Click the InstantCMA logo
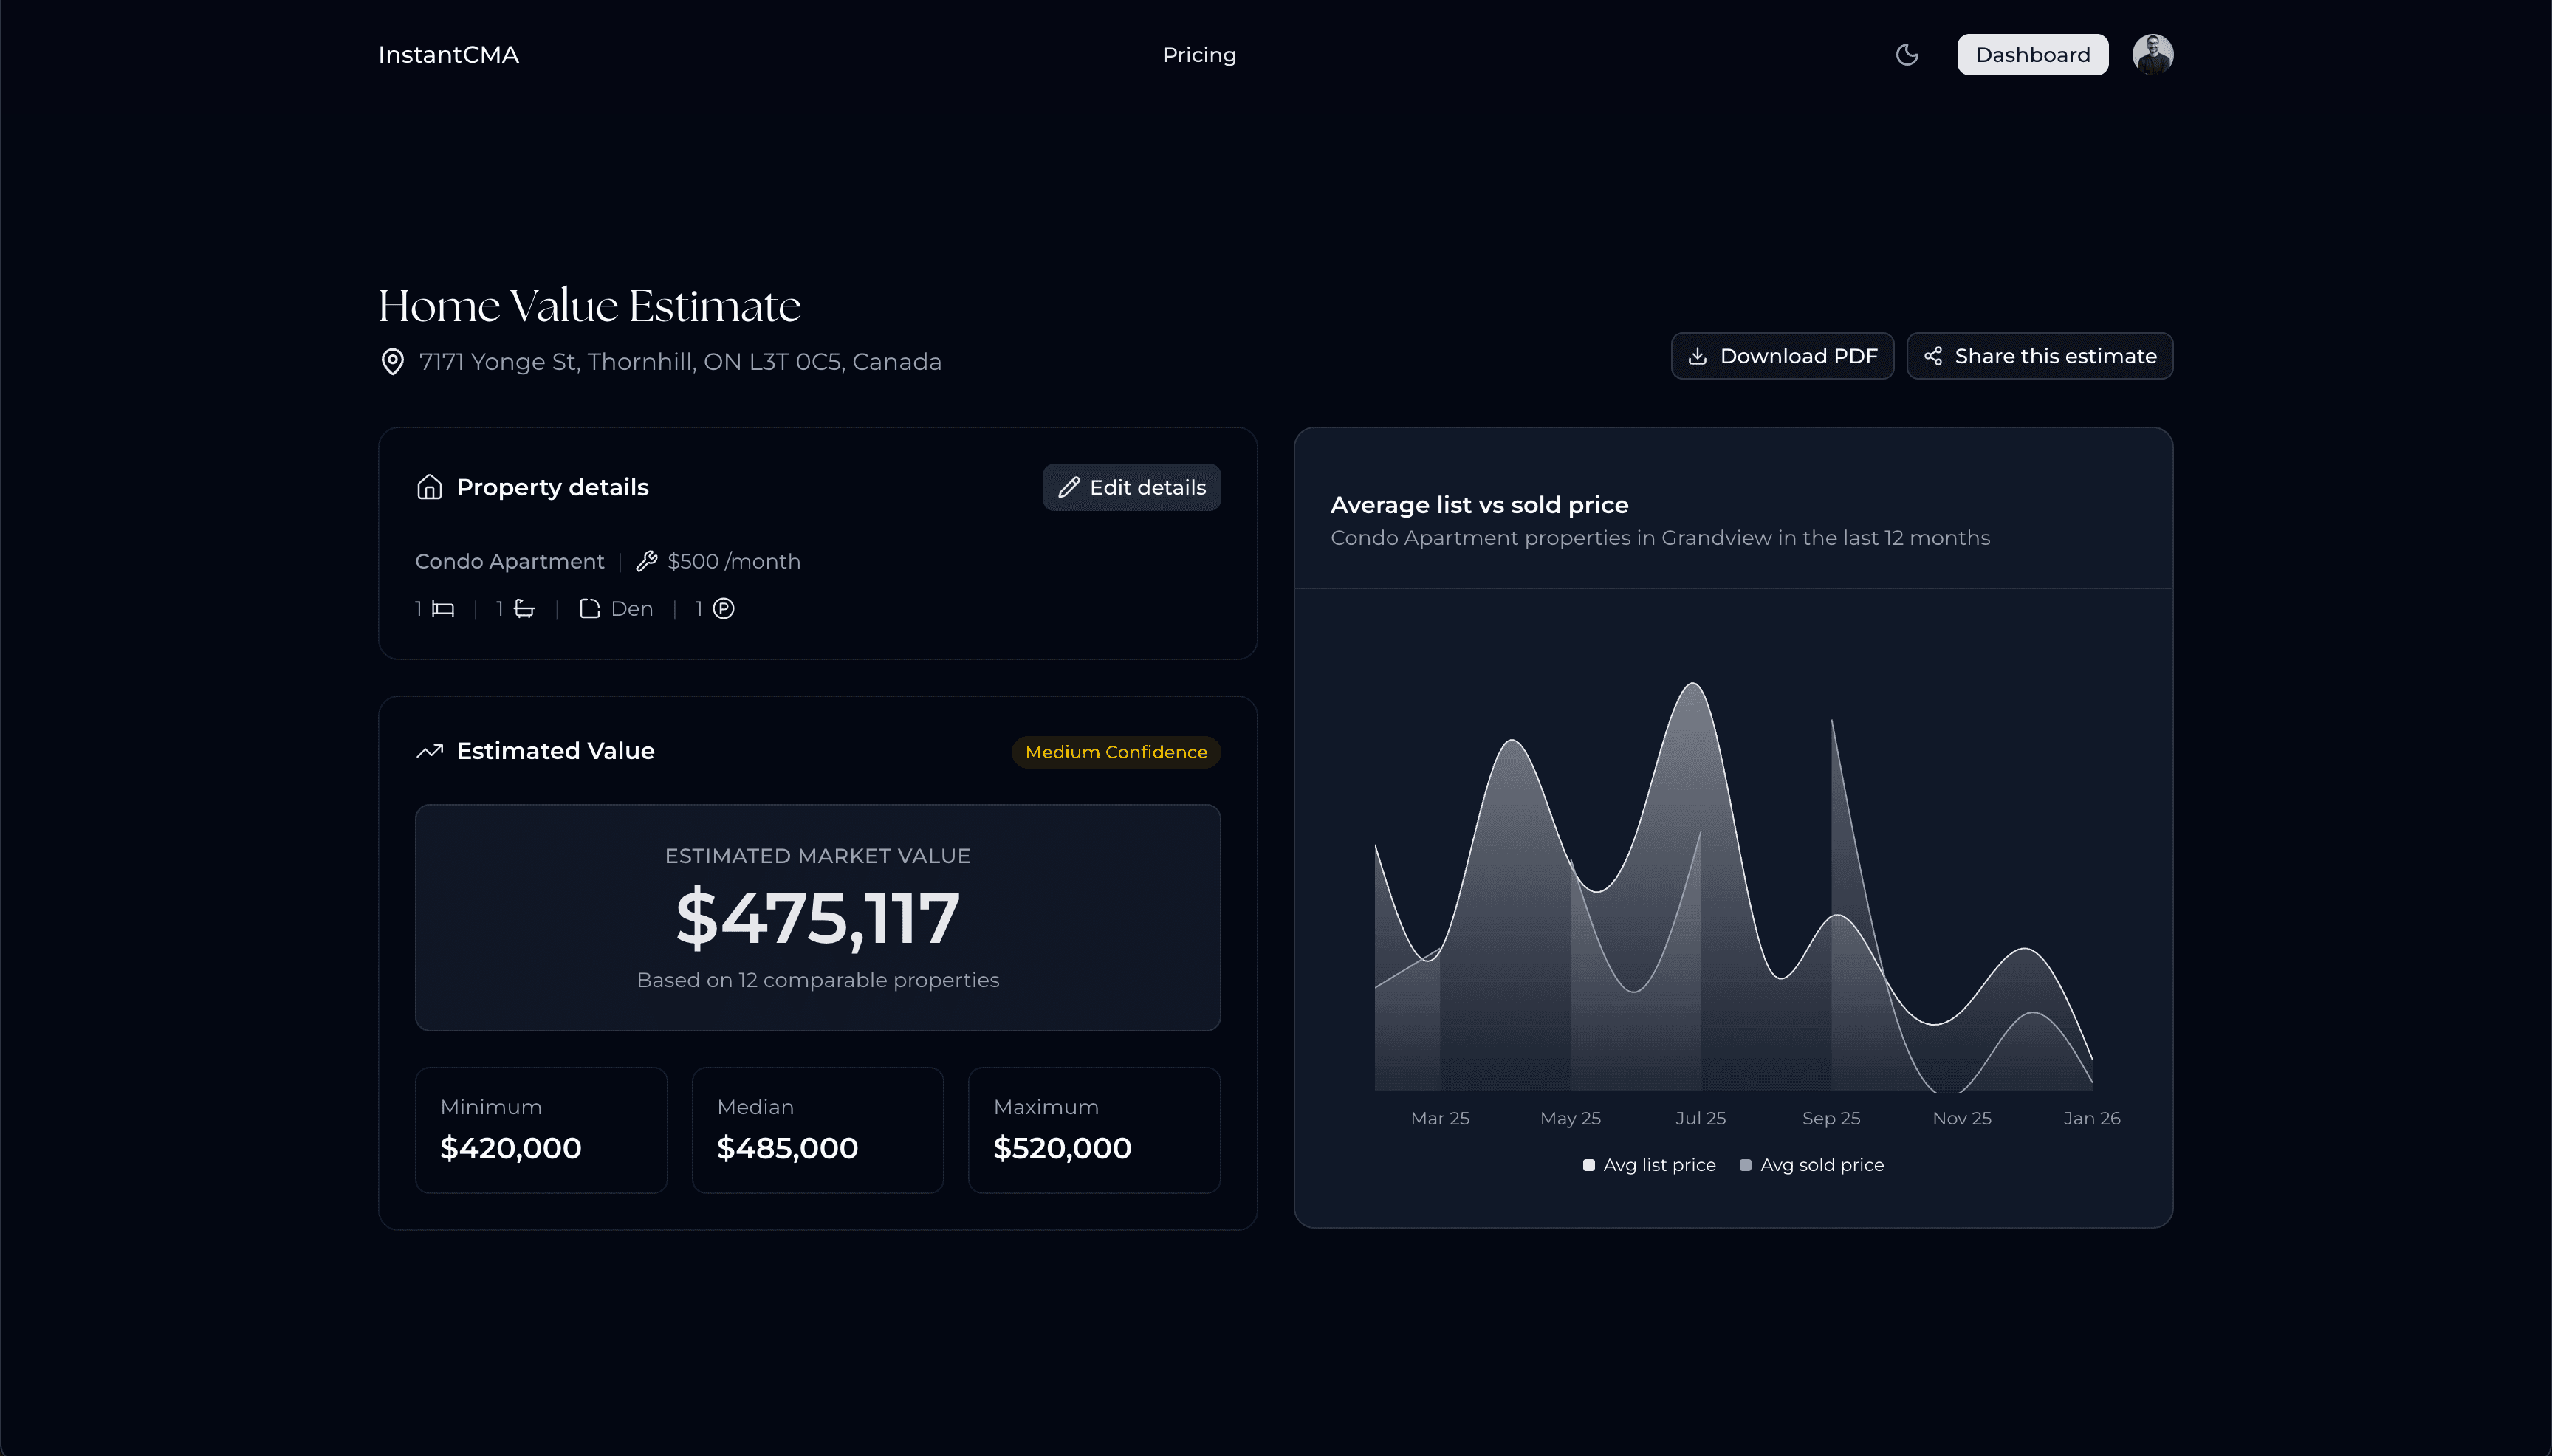The width and height of the screenshot is (2552, 1456). click(x=448, y=55)
